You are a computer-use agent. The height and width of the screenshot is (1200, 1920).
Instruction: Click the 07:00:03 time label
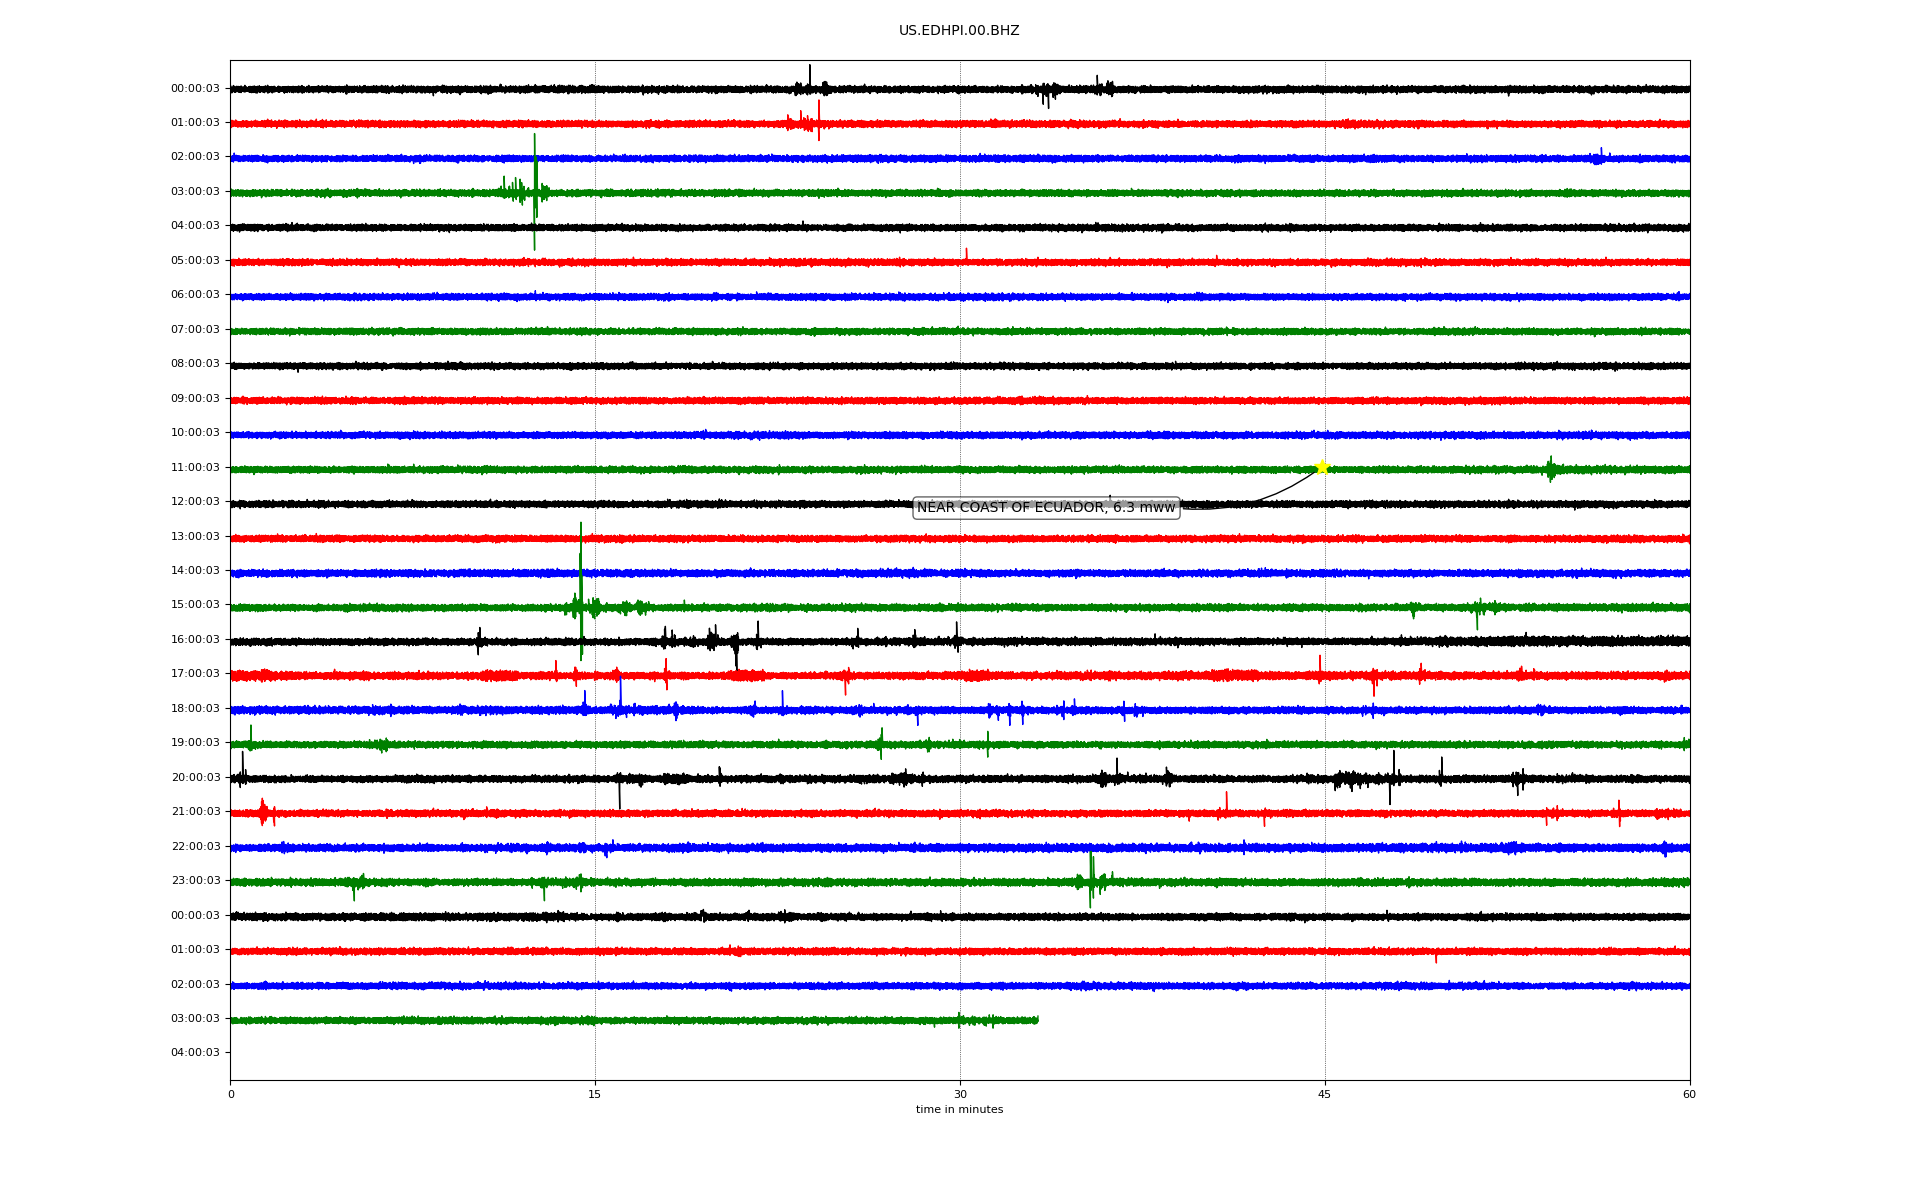[195, 330]
